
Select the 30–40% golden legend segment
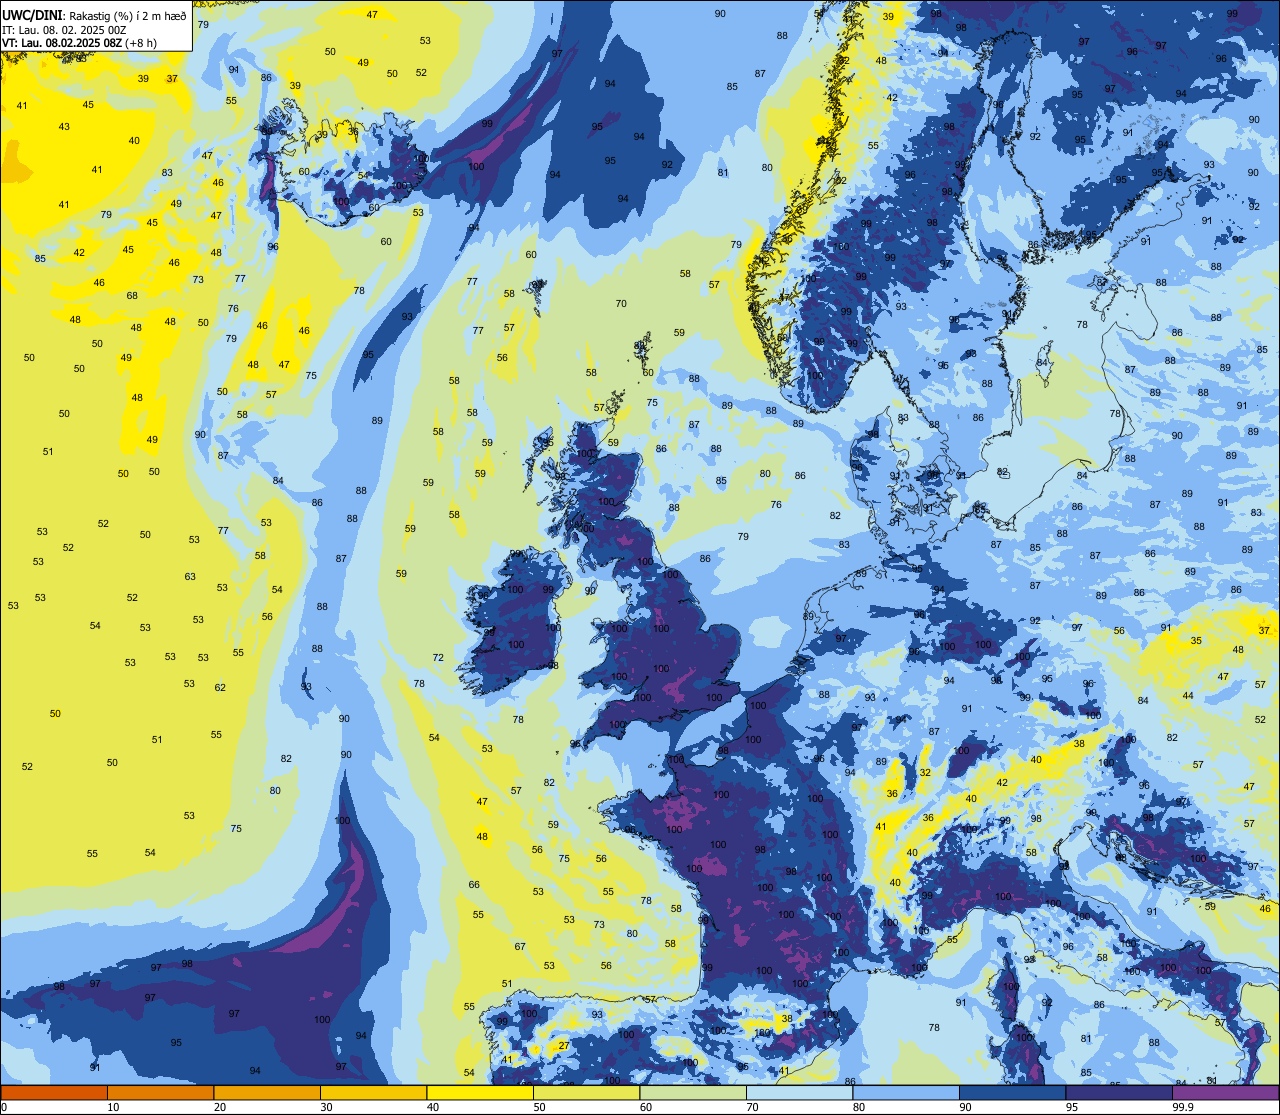coord(373,1092)
